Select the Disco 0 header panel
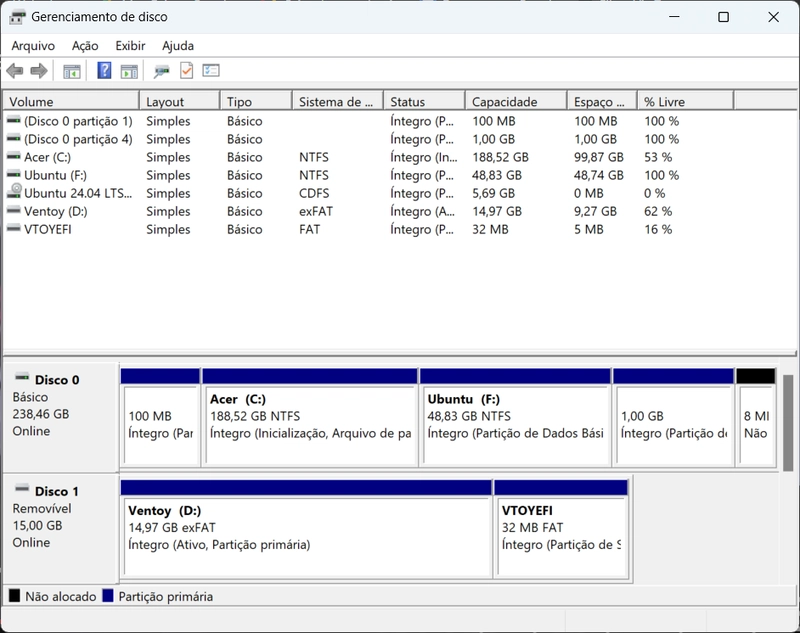Image resolution: width=800 pixels, height=633 pixels. coord(61,417)
